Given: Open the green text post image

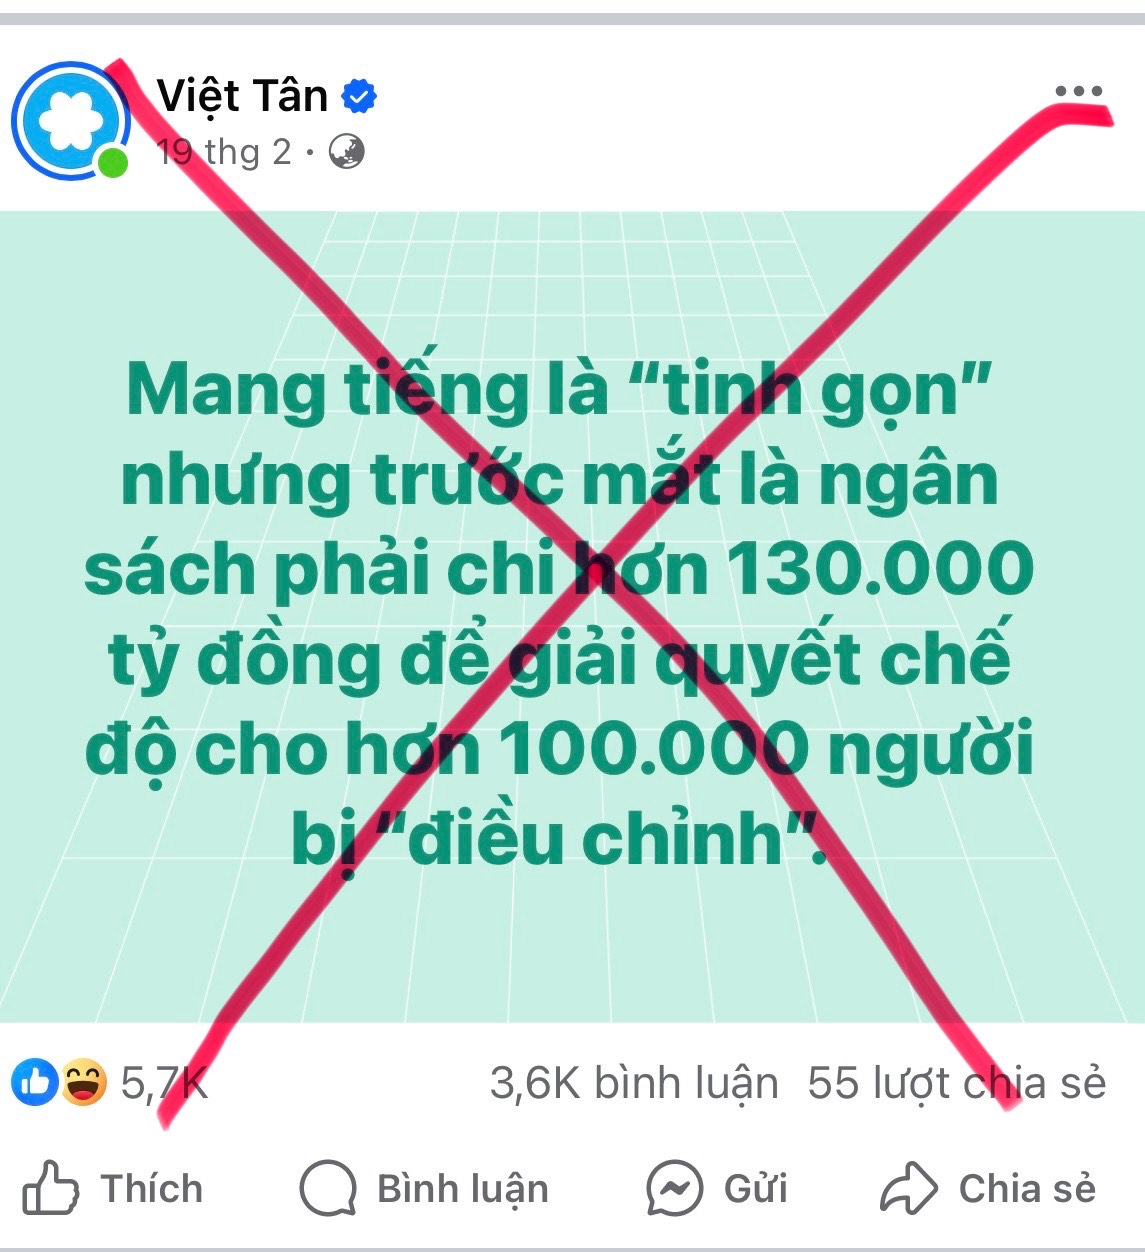Looking at the screenshot, I should pyautogui.click(x=572, y=616).
